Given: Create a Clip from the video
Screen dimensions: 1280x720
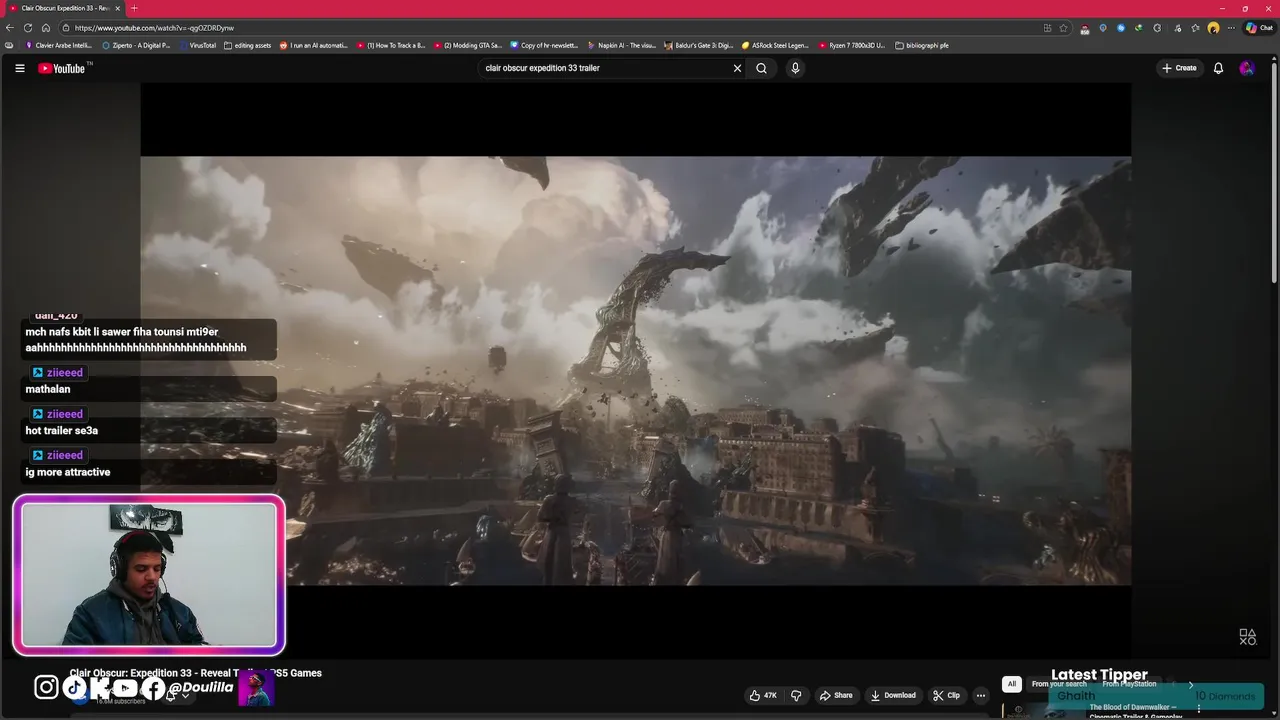Looking at the screenshot, I should [946, 695].
